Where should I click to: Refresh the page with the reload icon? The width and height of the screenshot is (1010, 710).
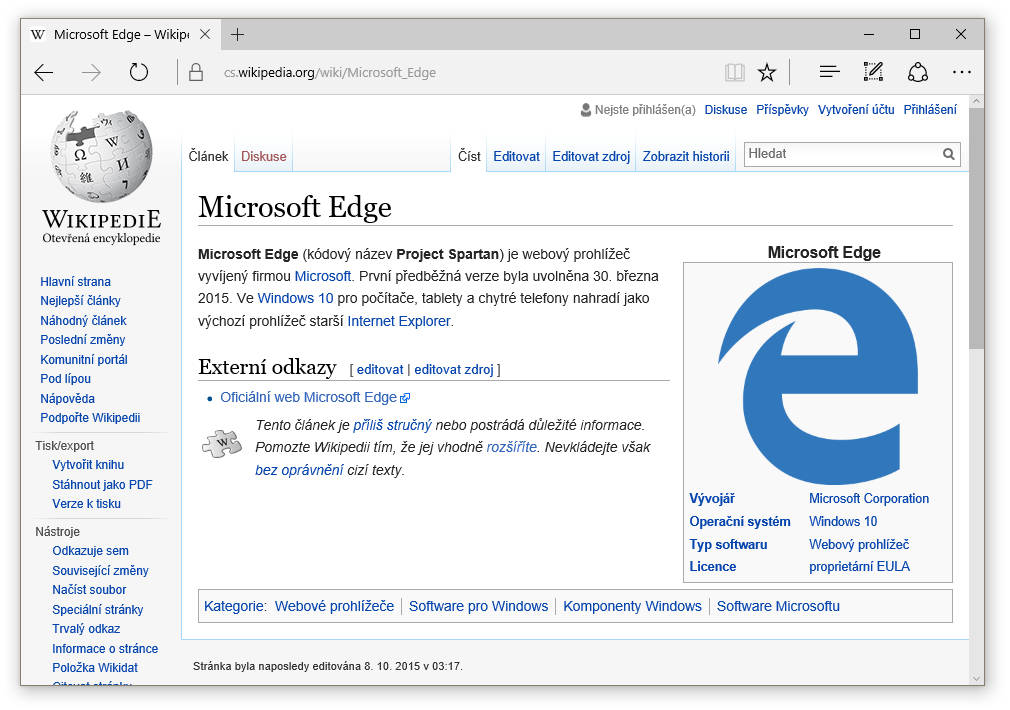point(138,72)
